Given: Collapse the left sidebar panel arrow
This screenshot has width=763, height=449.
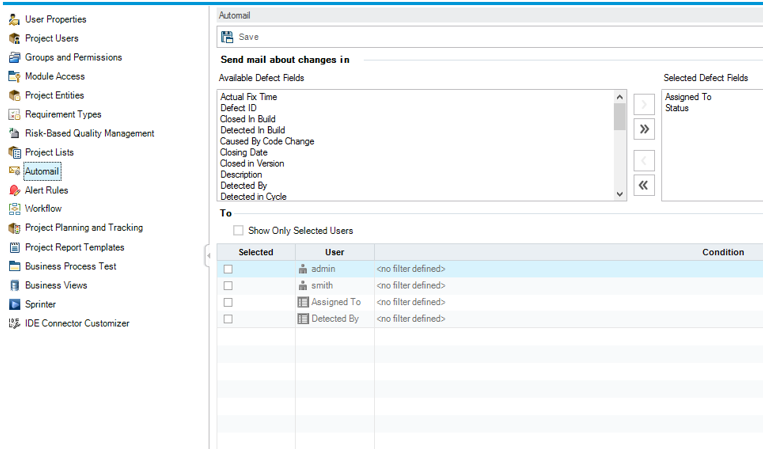Looking at the screenshot, I should click(x=207, y=255).
